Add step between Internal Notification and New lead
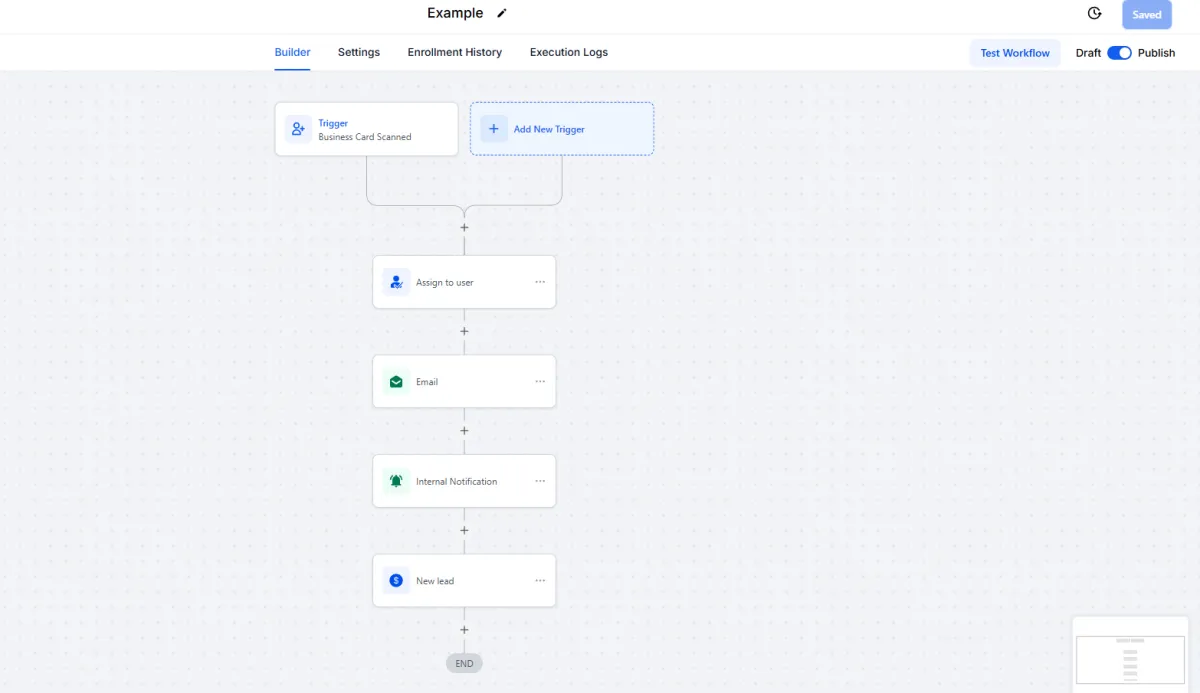 click(464, 530)
